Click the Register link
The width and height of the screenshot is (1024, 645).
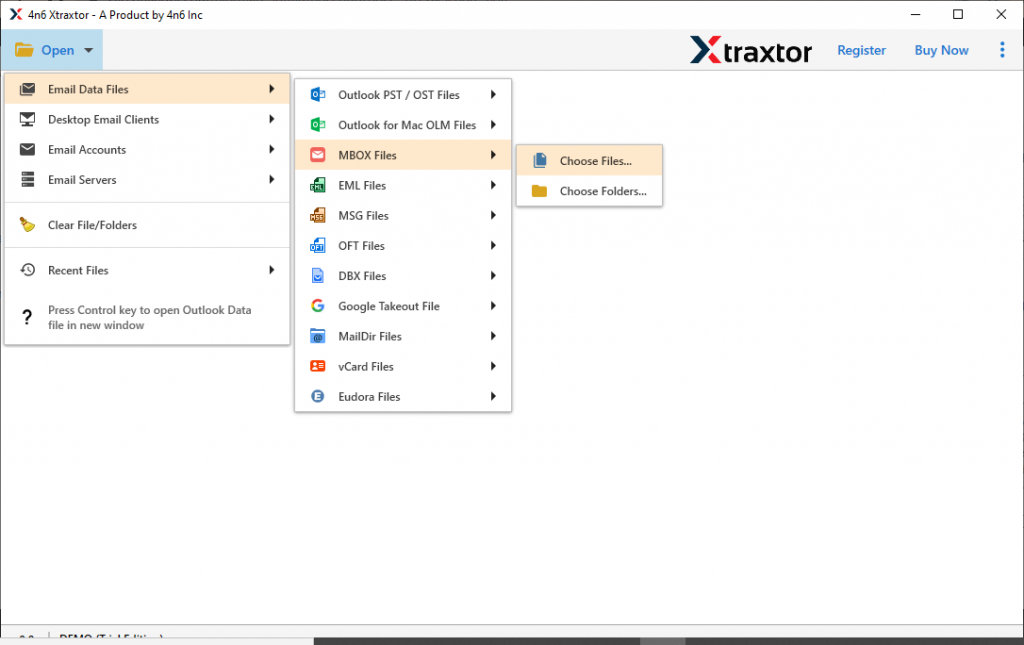pyautogui.click(x=861, y=49)
